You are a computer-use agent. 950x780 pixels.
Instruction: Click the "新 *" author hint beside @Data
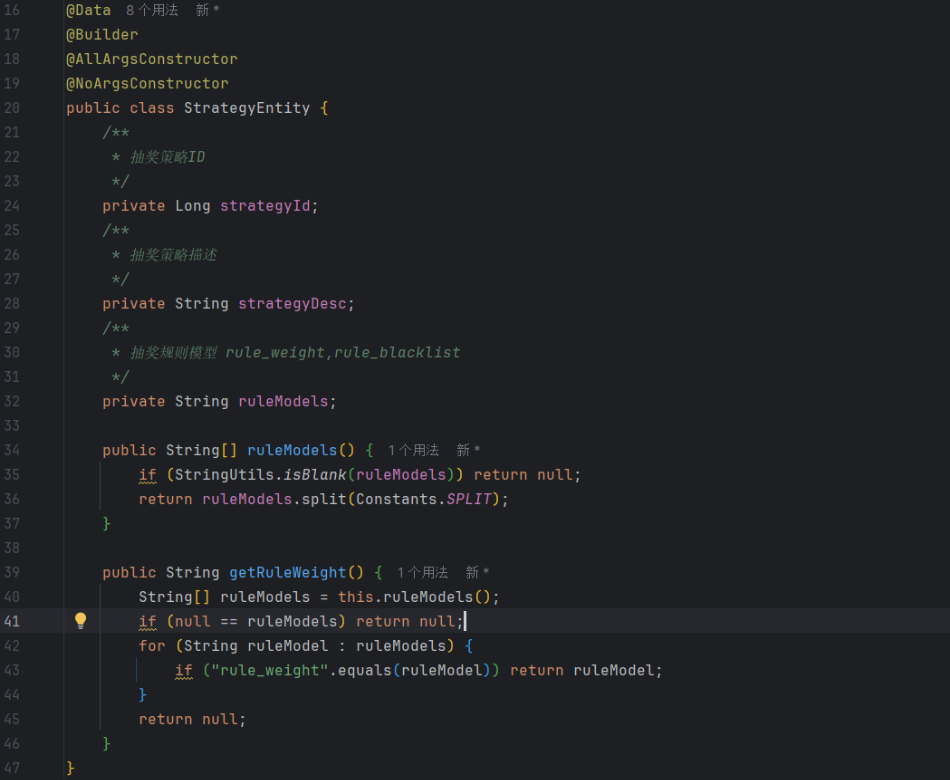pos(207,10)
